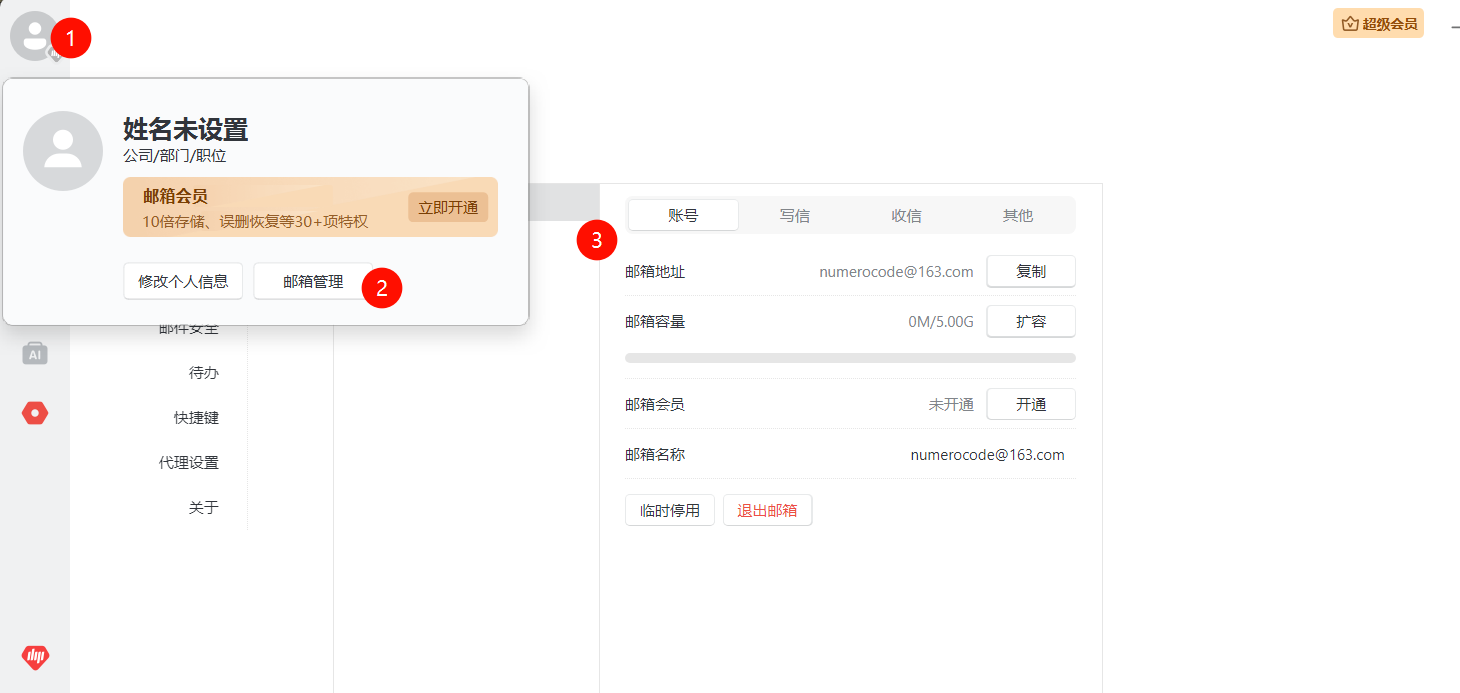Screen dimensions: 1460x693
Task: Switch to the 收信 tab
Action: pos(906,215)
